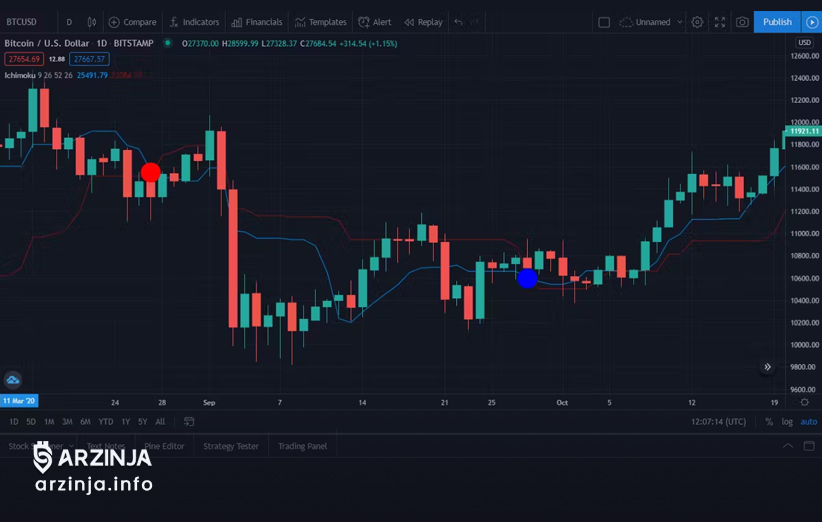Open the Strategy Tester tab
Screen dimensions: 822x522
pos(231,446)
